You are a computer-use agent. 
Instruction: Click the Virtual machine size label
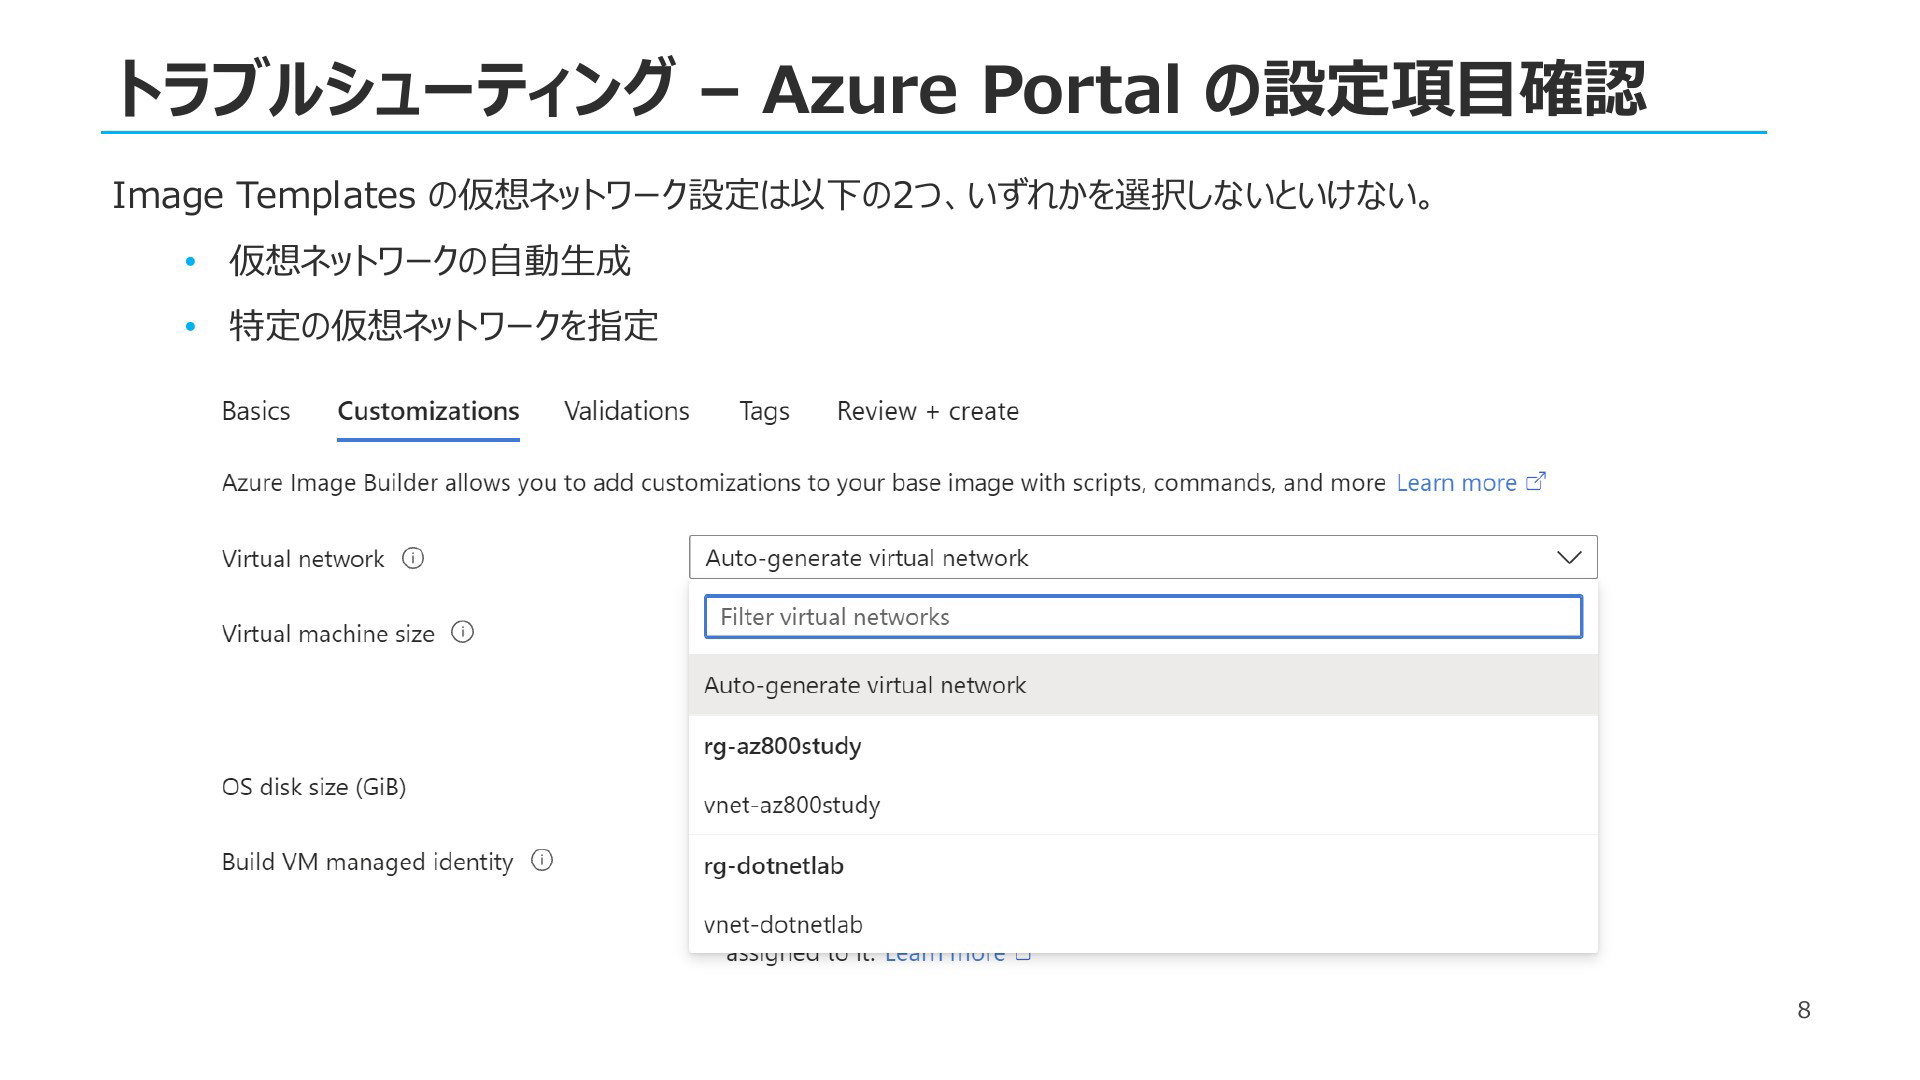click(328, 634)
